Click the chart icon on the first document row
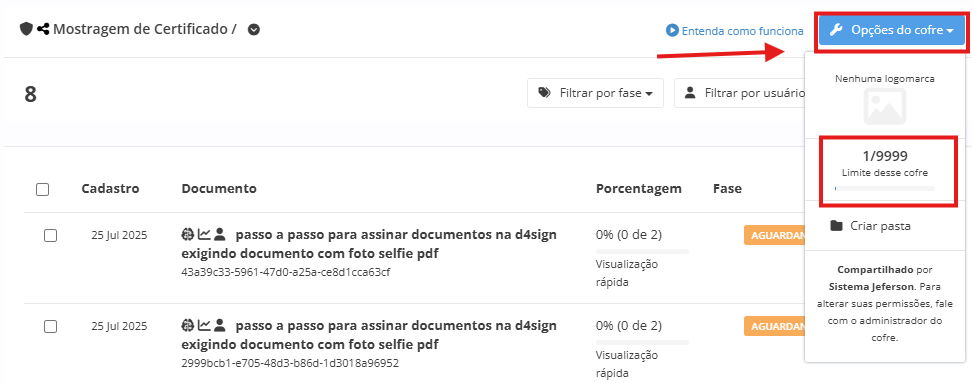Image resolution: width=972 pixels, height=383 pixels. pyautogui.click(x=204, y=235)
